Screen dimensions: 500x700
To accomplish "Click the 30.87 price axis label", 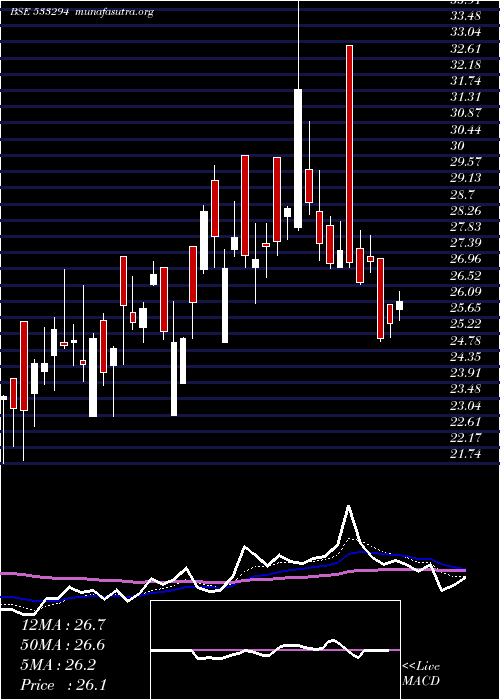I will click(466, 113).
